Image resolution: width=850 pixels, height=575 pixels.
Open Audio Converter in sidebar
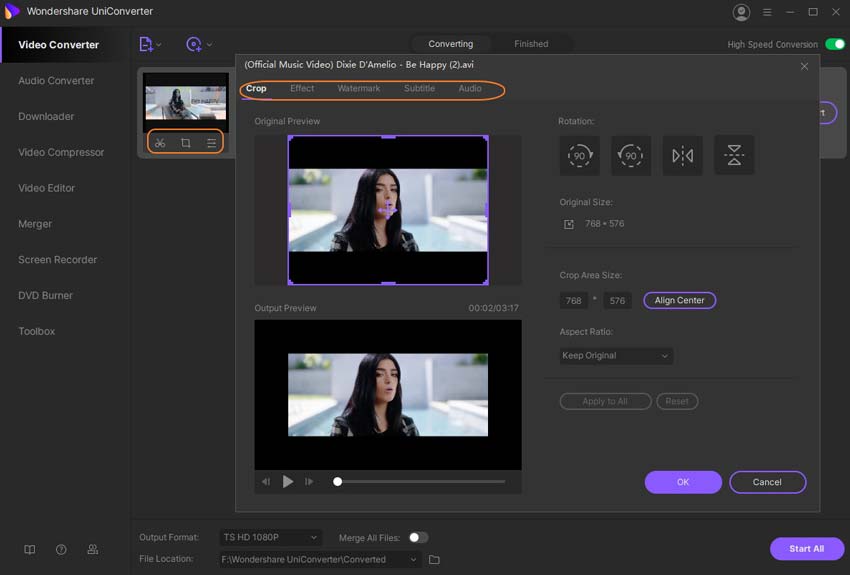click(x=56, y=81)
